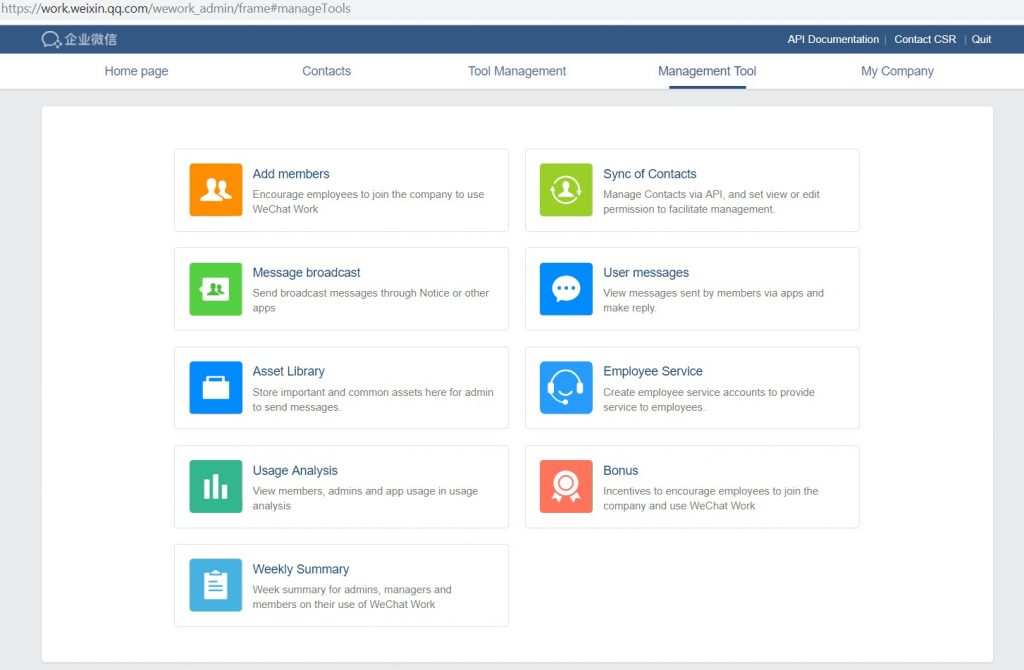Click 'Week summary for admins' description
This screenshot has height=670, width=1024.
coord(351,597)
